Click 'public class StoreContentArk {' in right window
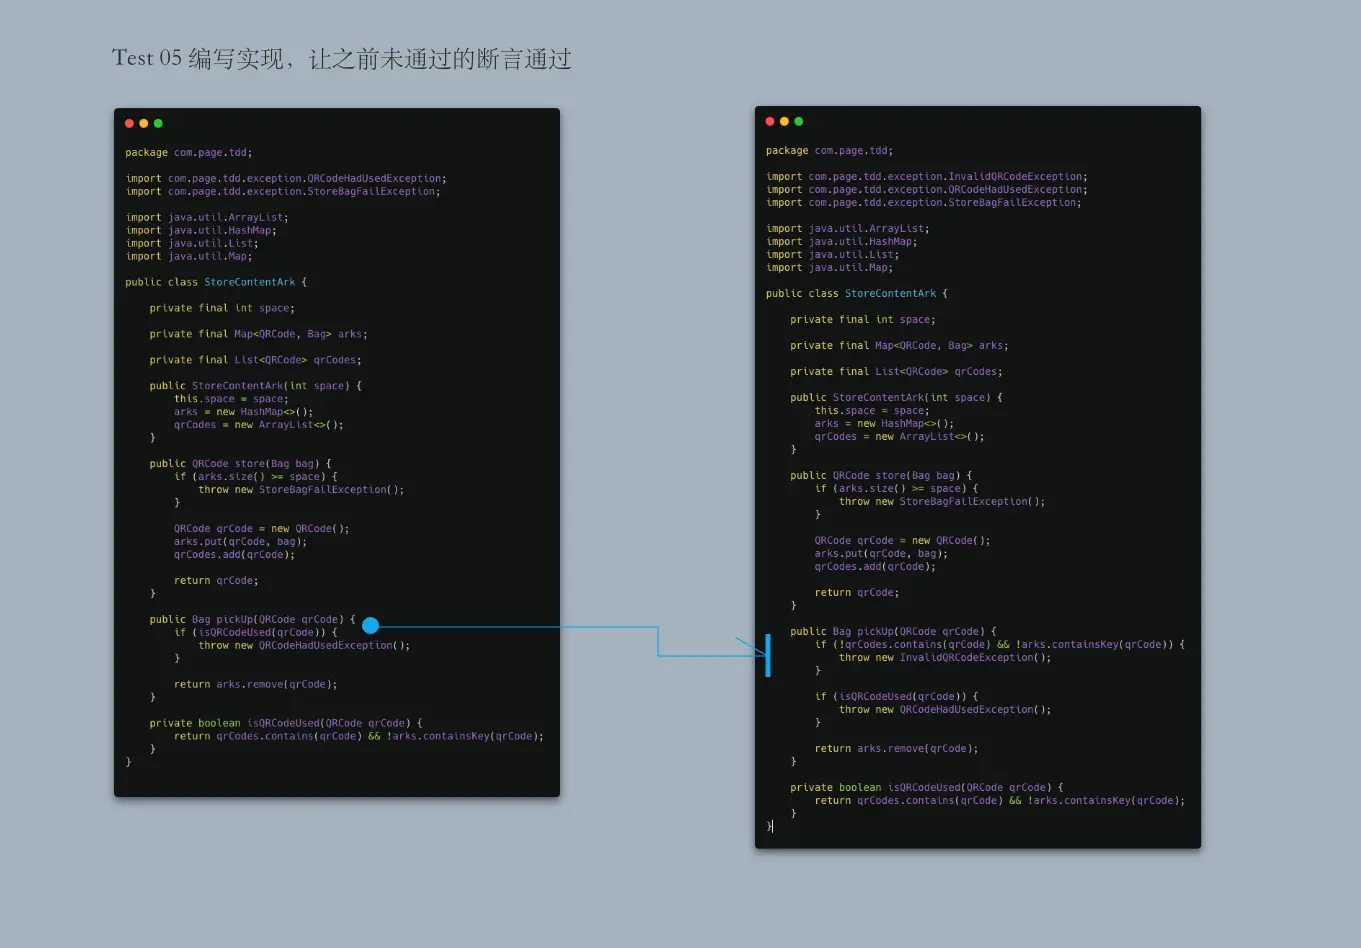This screenshot has width=1361, height=948. (857, 294)
